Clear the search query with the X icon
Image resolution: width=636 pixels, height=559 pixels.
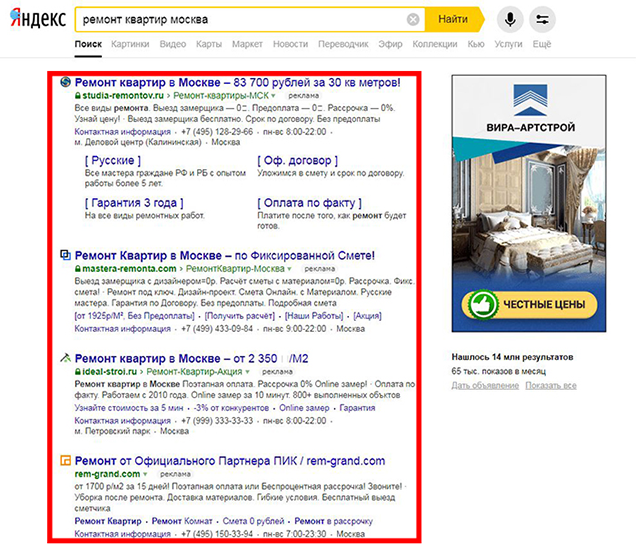coord(413,19)
